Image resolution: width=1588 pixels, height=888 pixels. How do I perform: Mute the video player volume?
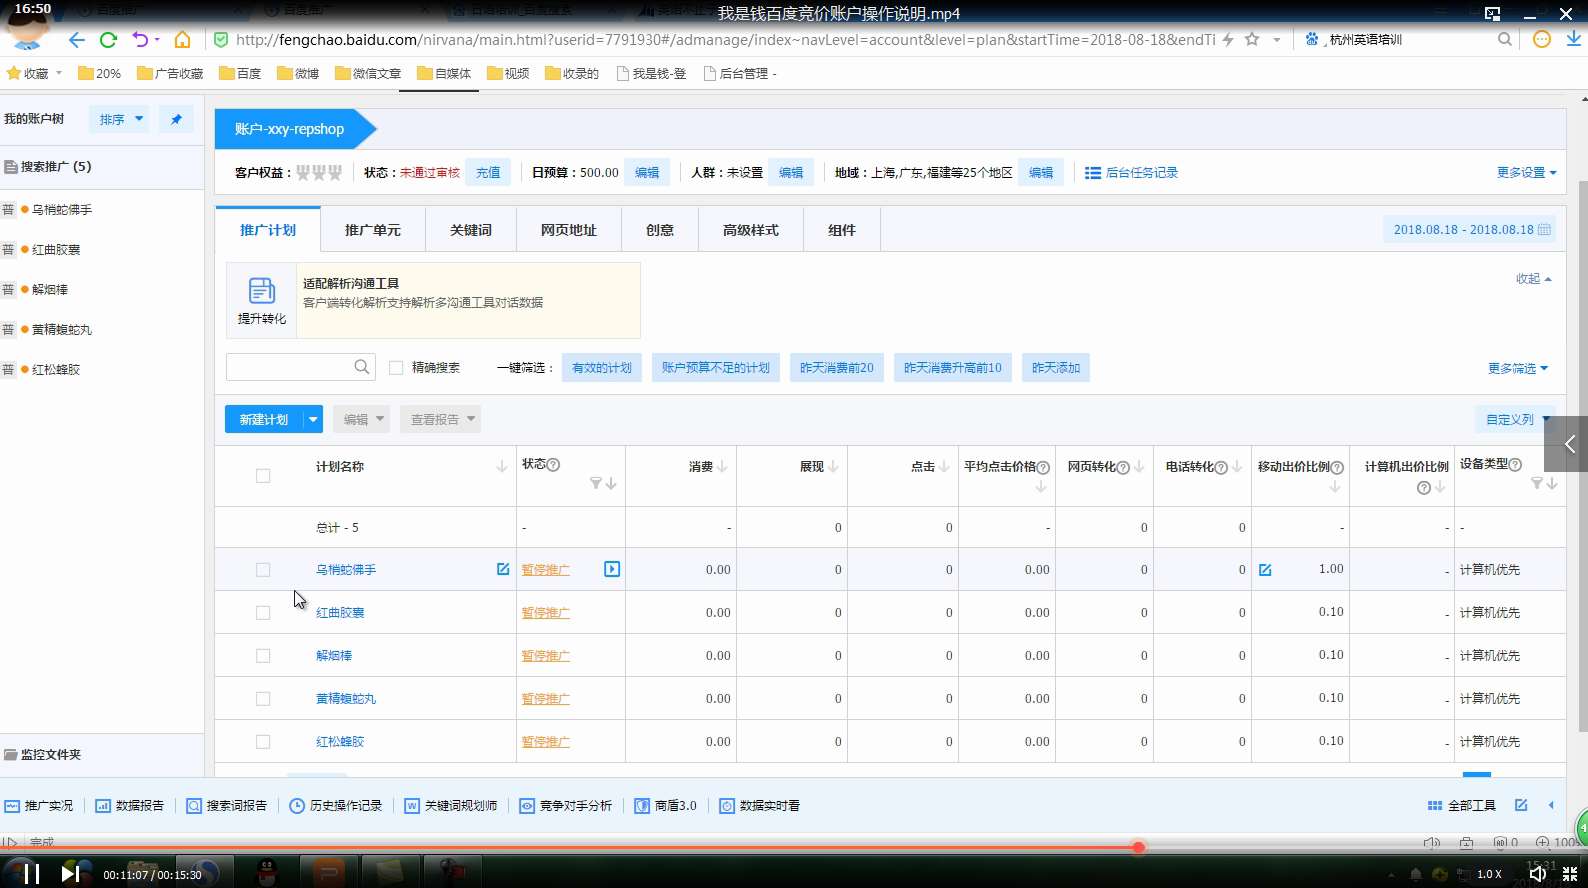pyautogui.click(x=1537, y=874)
